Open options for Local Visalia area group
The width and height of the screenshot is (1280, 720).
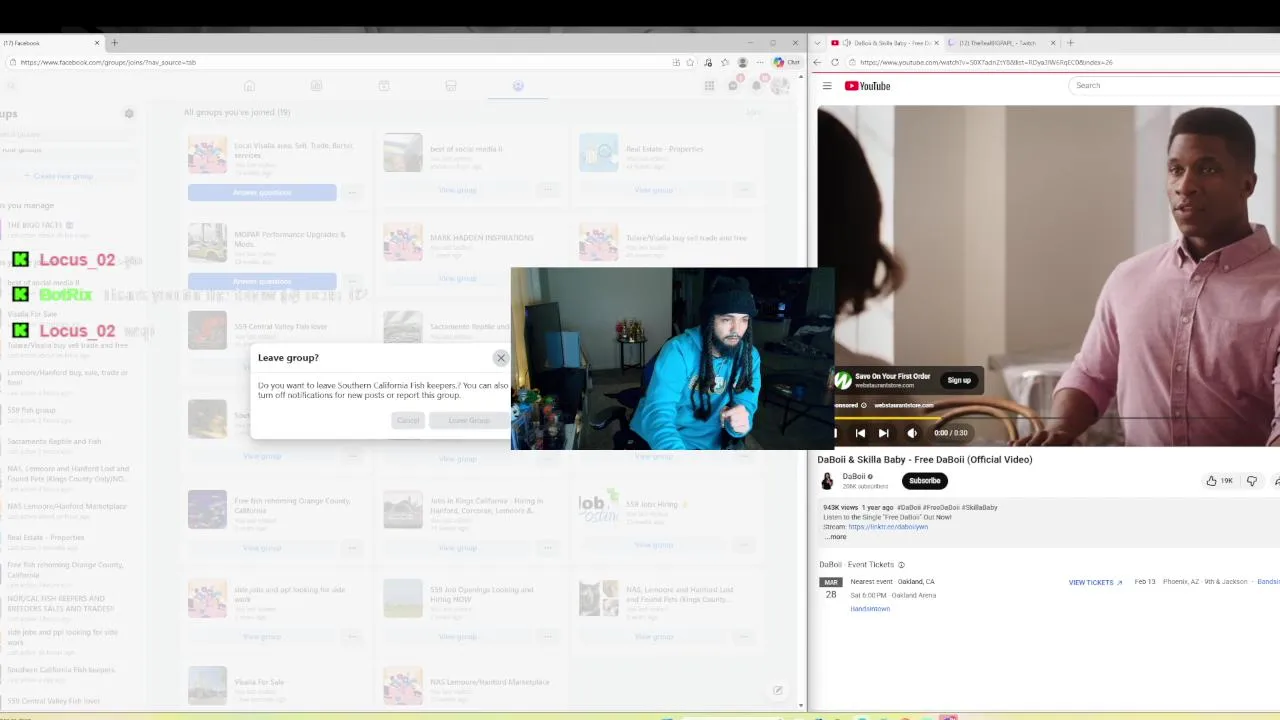[352, 192]
